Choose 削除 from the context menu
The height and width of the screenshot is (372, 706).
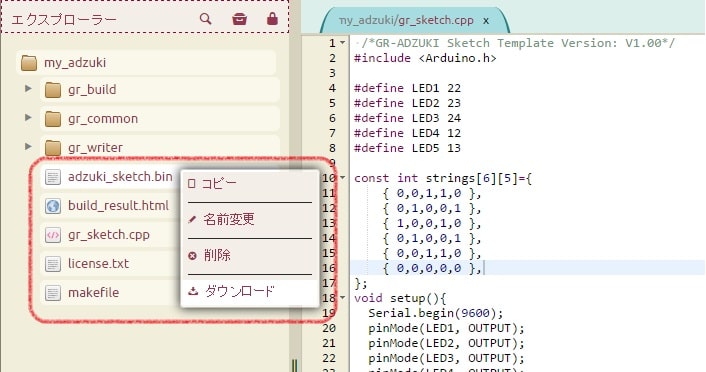(x=250, y=255)
